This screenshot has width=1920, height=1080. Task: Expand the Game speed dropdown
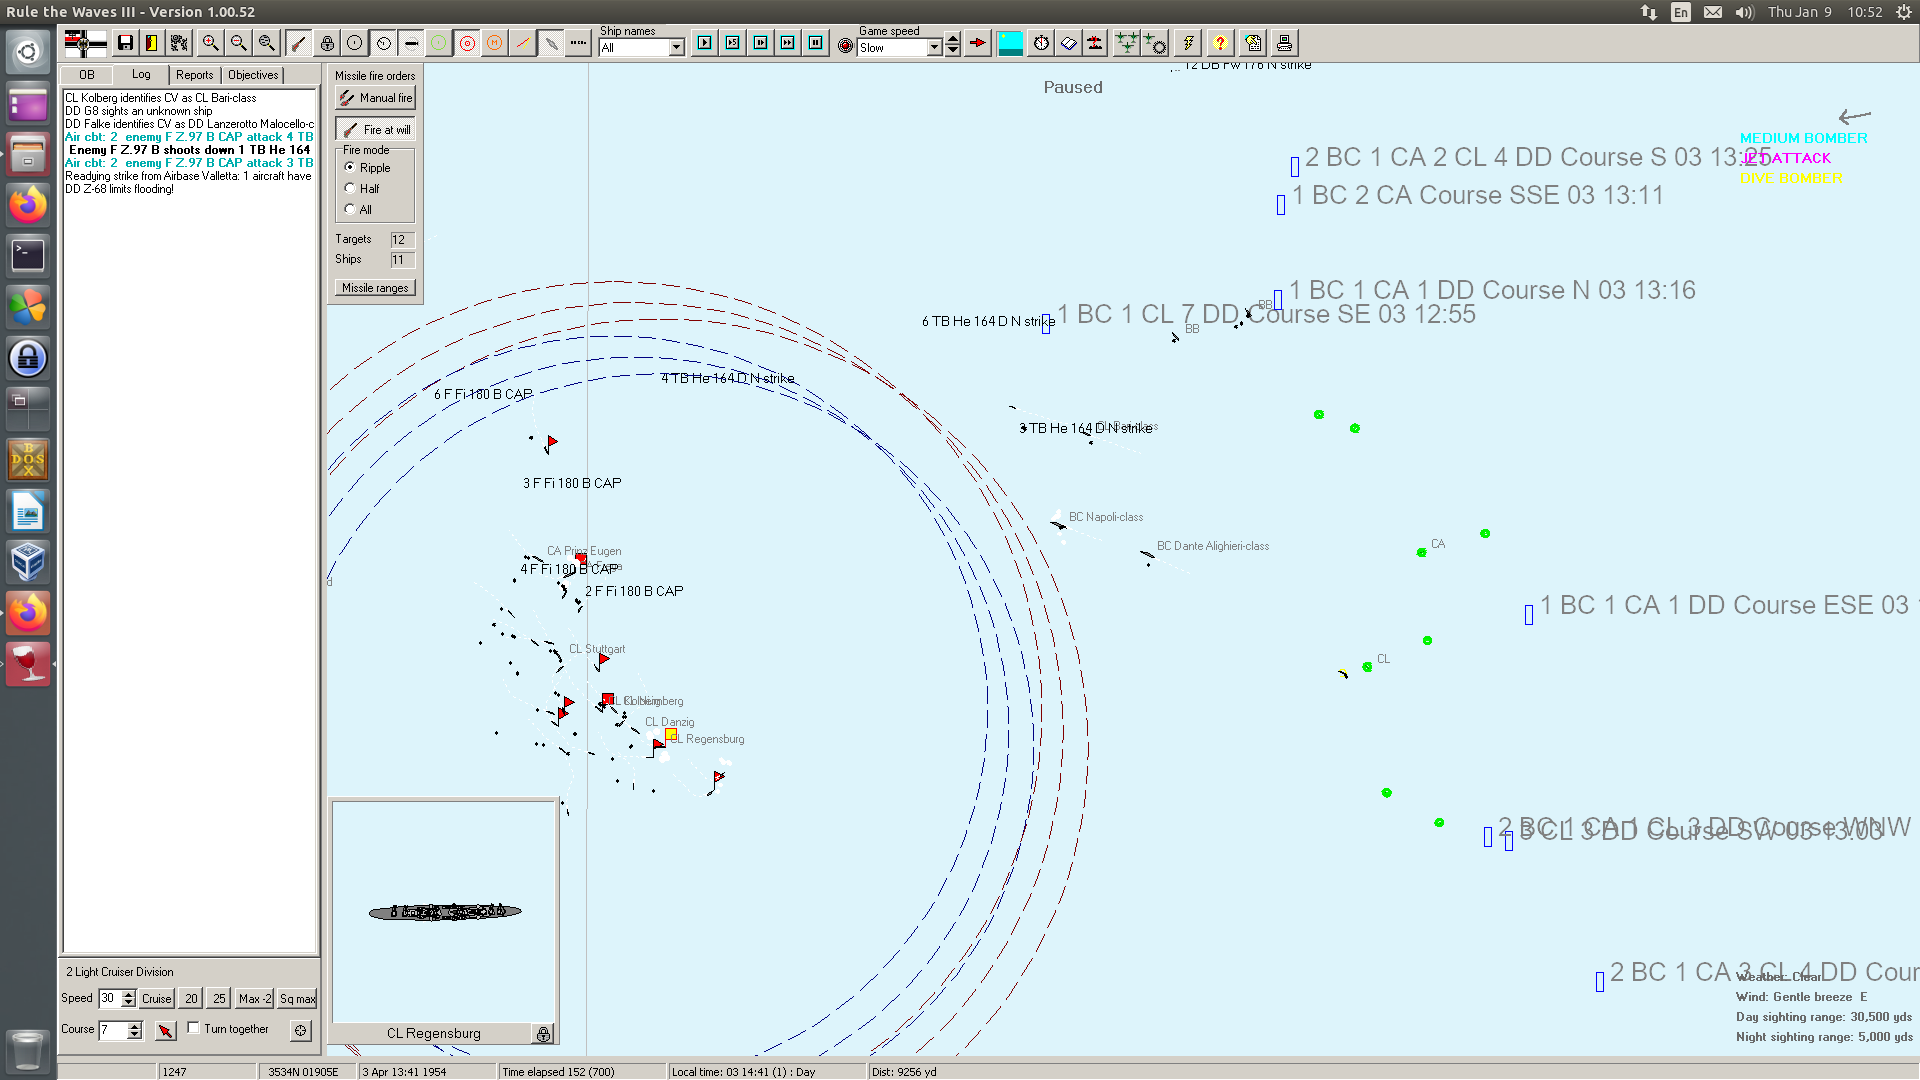[934, 48]
